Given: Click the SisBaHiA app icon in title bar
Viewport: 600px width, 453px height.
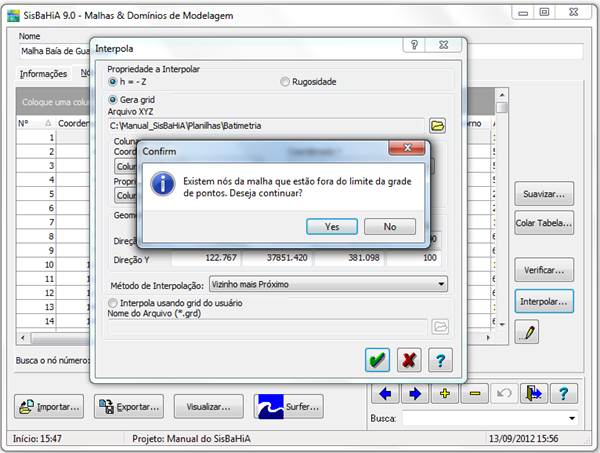Looking at the screenshot, I should click(14, 16).
